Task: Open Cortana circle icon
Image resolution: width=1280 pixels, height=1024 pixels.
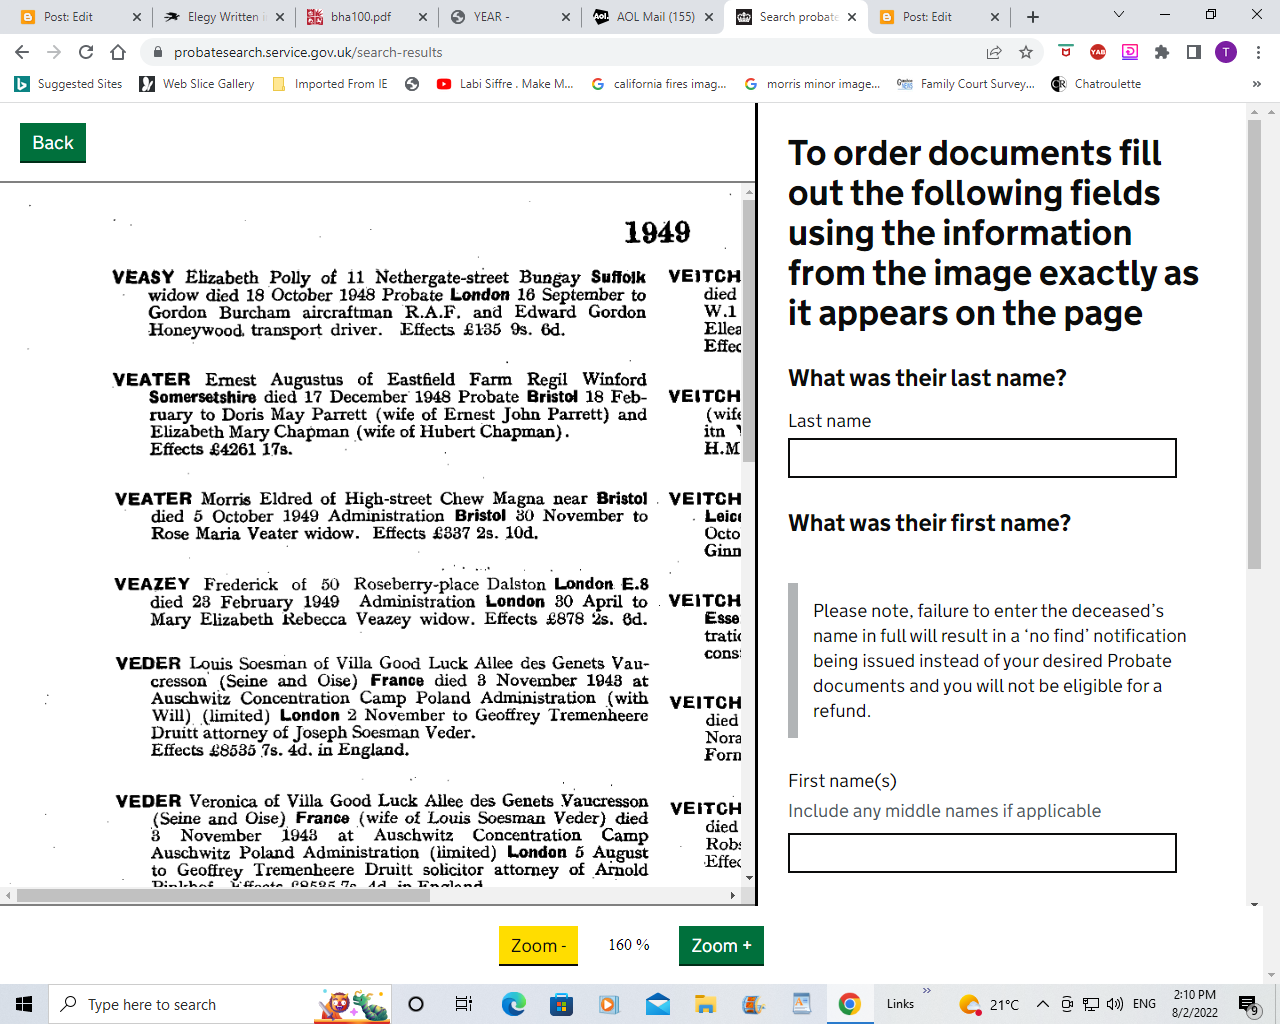Action: pos(416,1004)
